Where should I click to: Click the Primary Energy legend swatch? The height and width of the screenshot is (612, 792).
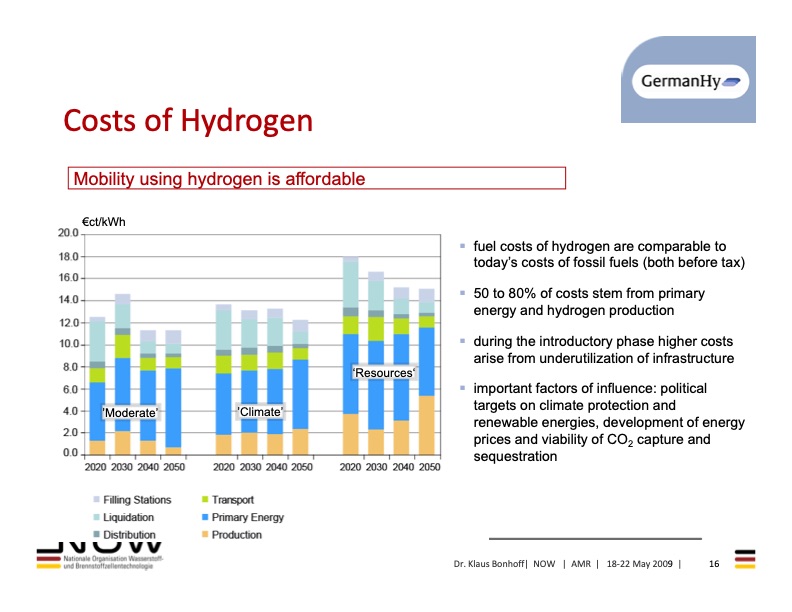(x=205, y=517)
